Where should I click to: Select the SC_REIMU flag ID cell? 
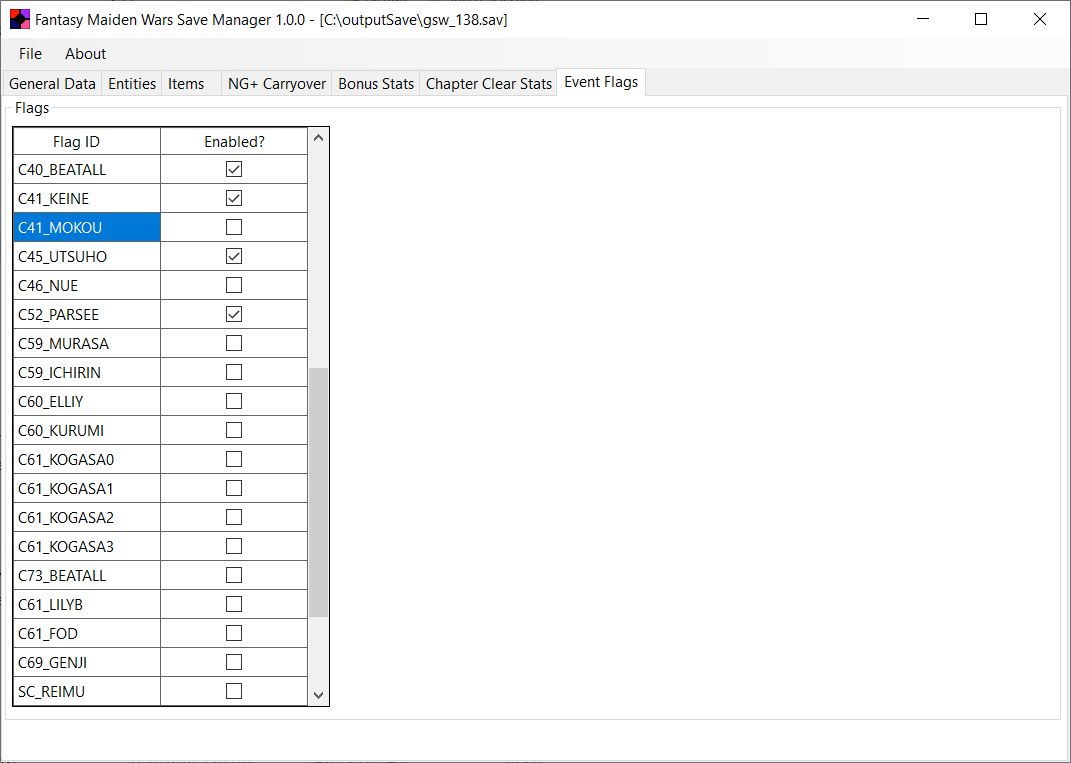tap(87, 691)
